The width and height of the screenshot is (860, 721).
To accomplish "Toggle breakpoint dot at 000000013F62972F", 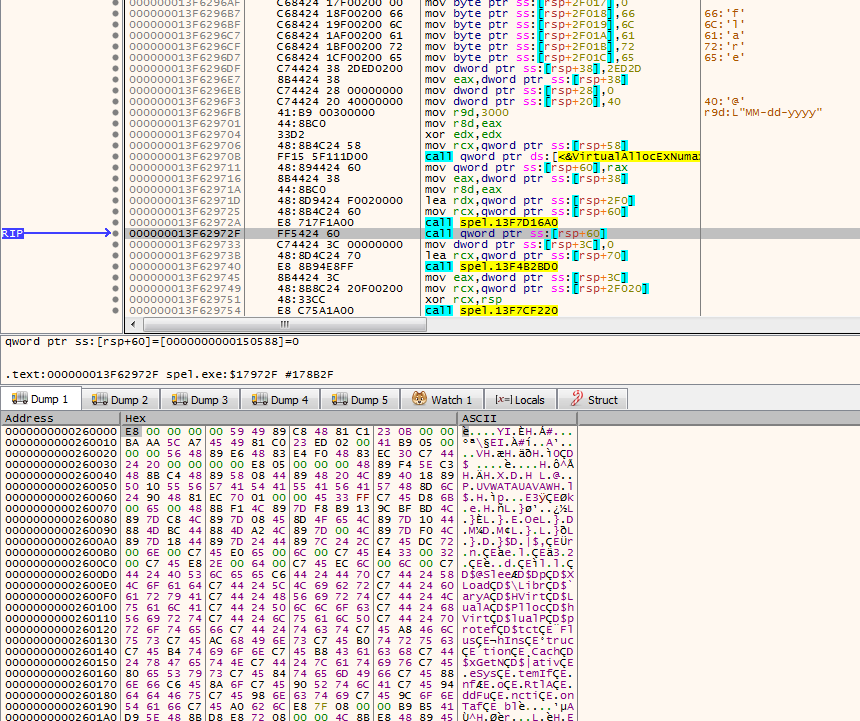I will 115,234.
